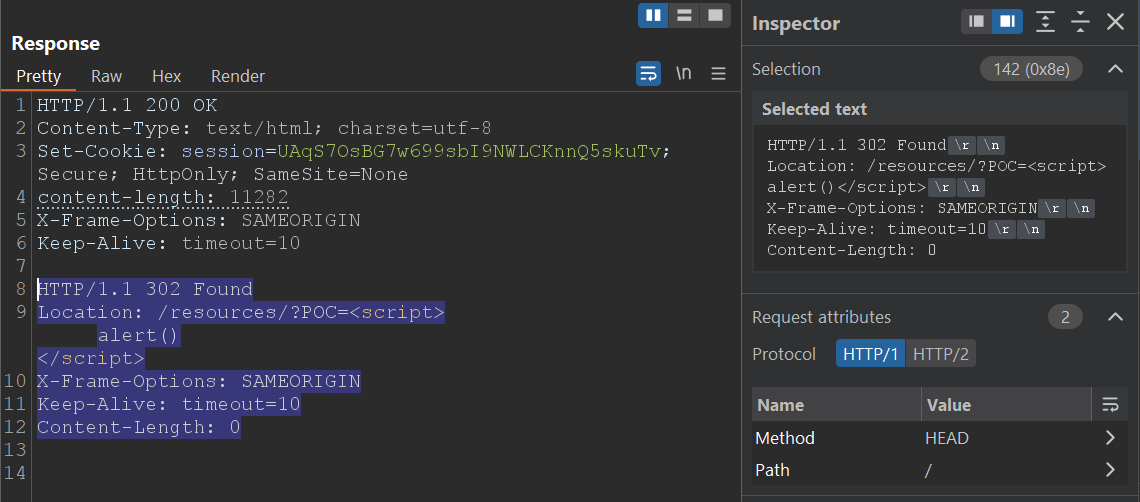Expand all Inspector sections
Viewport: 1140px width, 502px height.
point(1045,22)
